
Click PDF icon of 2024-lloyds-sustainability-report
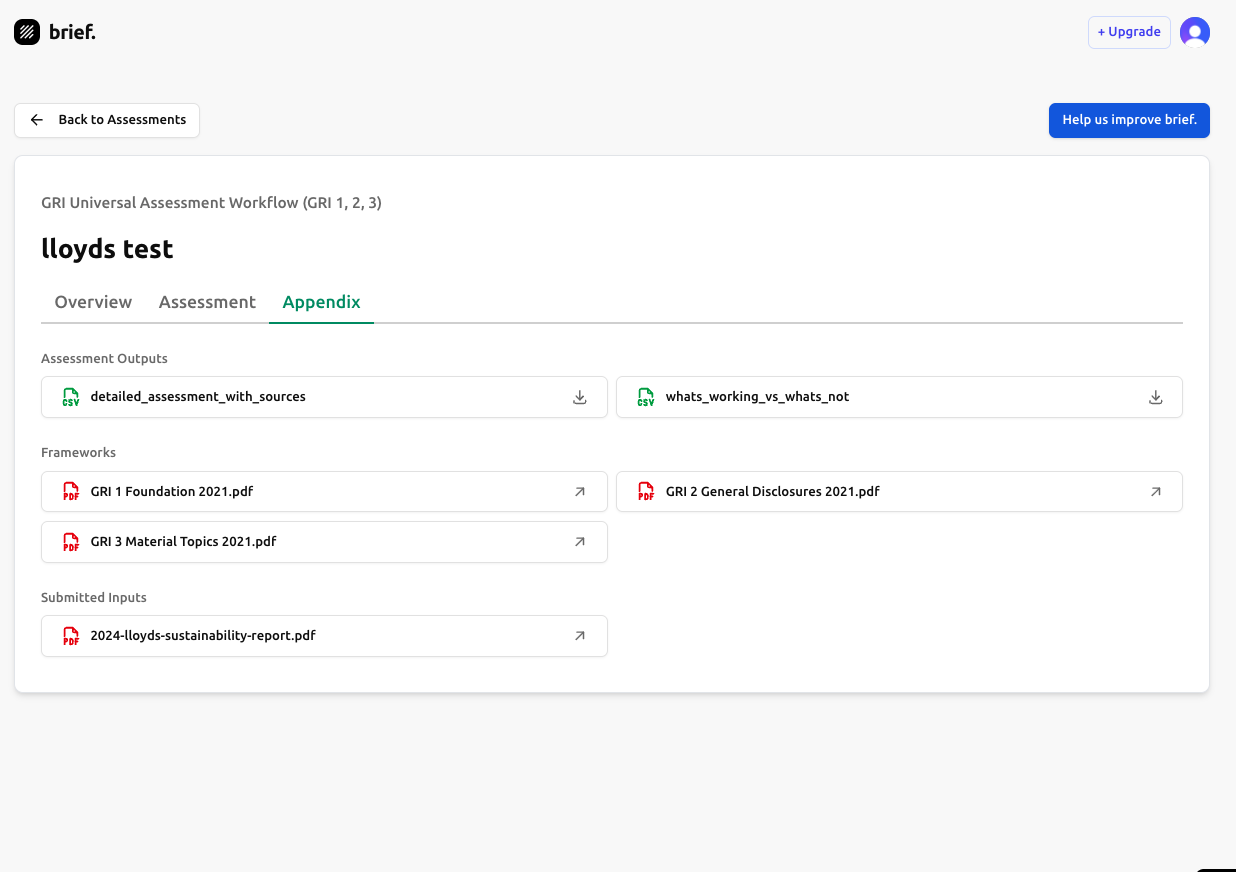coord(71,636)
